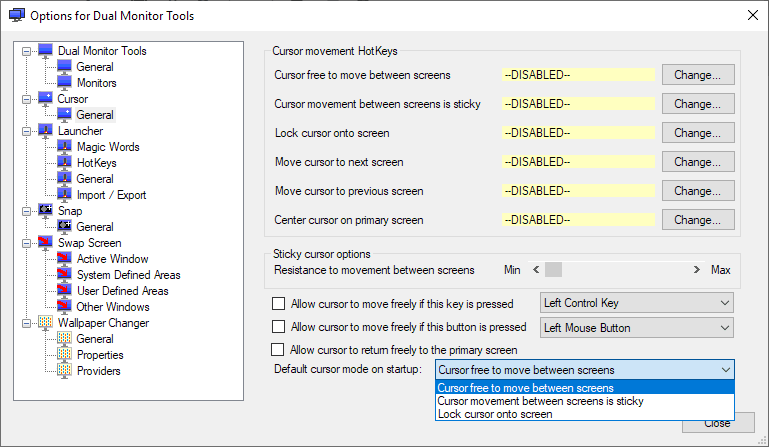Close the default cursor mode combo box
Image resolution: width=769 pixels, height=447 pixels.
point(585,369)
